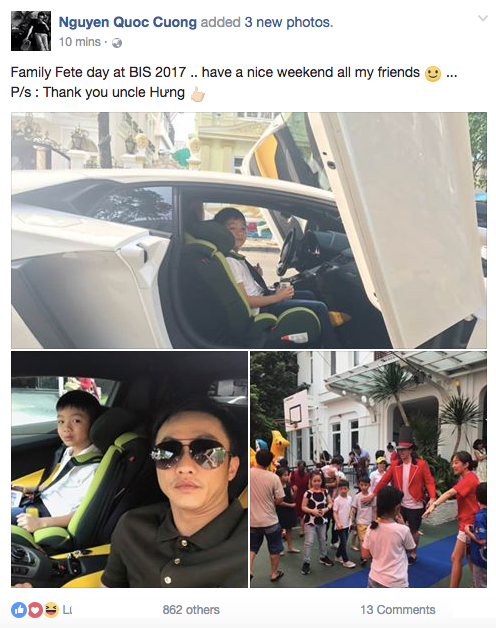
Task: Open Nguyen Quoc Cuong's profile name link
Action: pos(128,22)
